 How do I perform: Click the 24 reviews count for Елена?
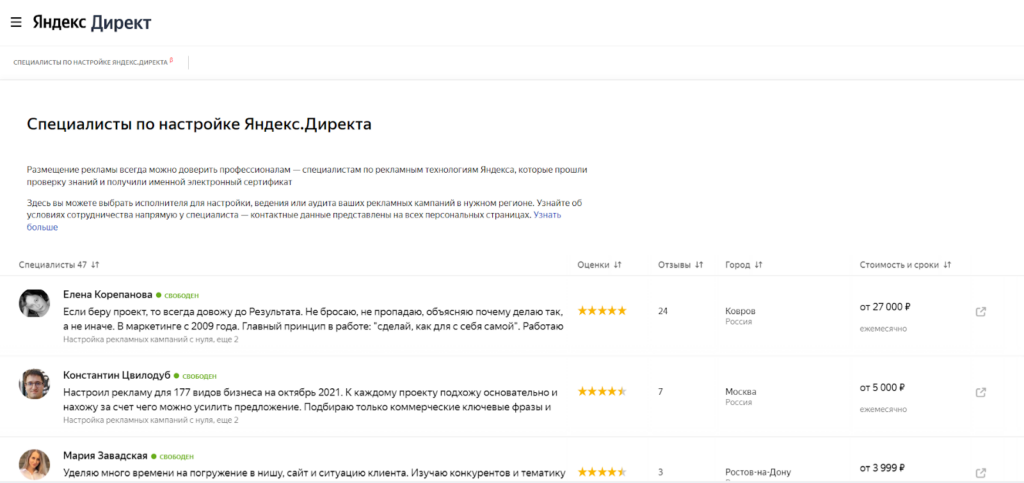(x=663, y=311)
